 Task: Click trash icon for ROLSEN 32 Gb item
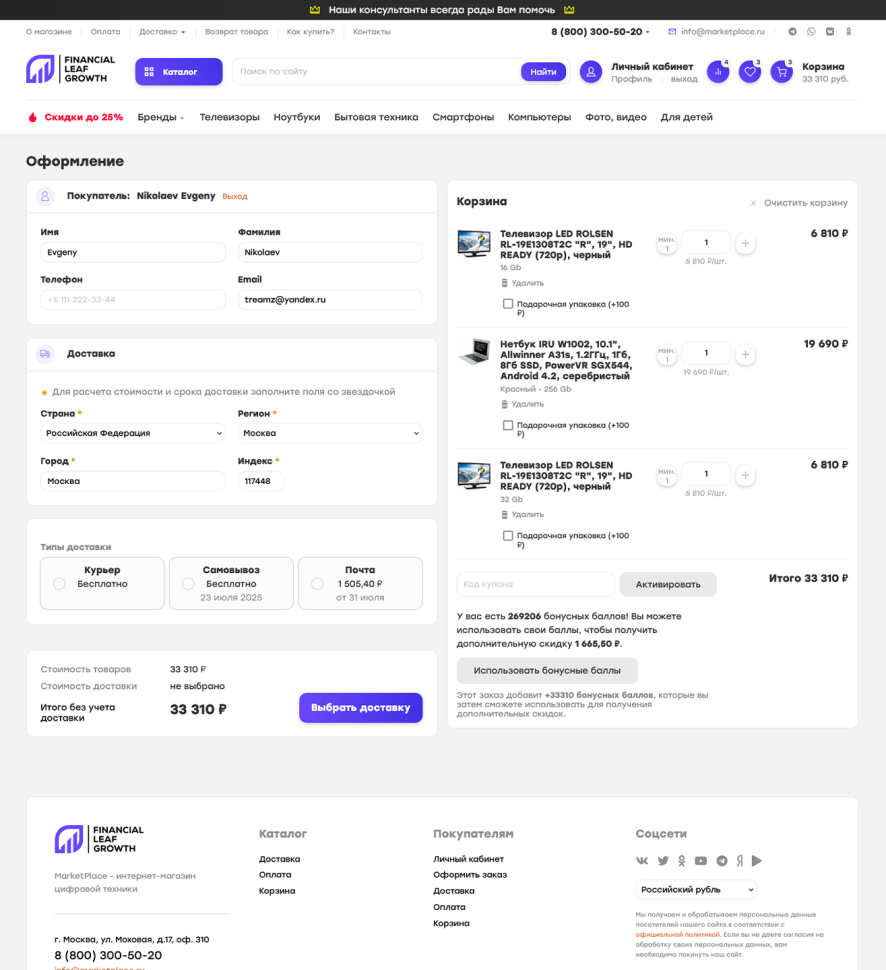point(504,515)
